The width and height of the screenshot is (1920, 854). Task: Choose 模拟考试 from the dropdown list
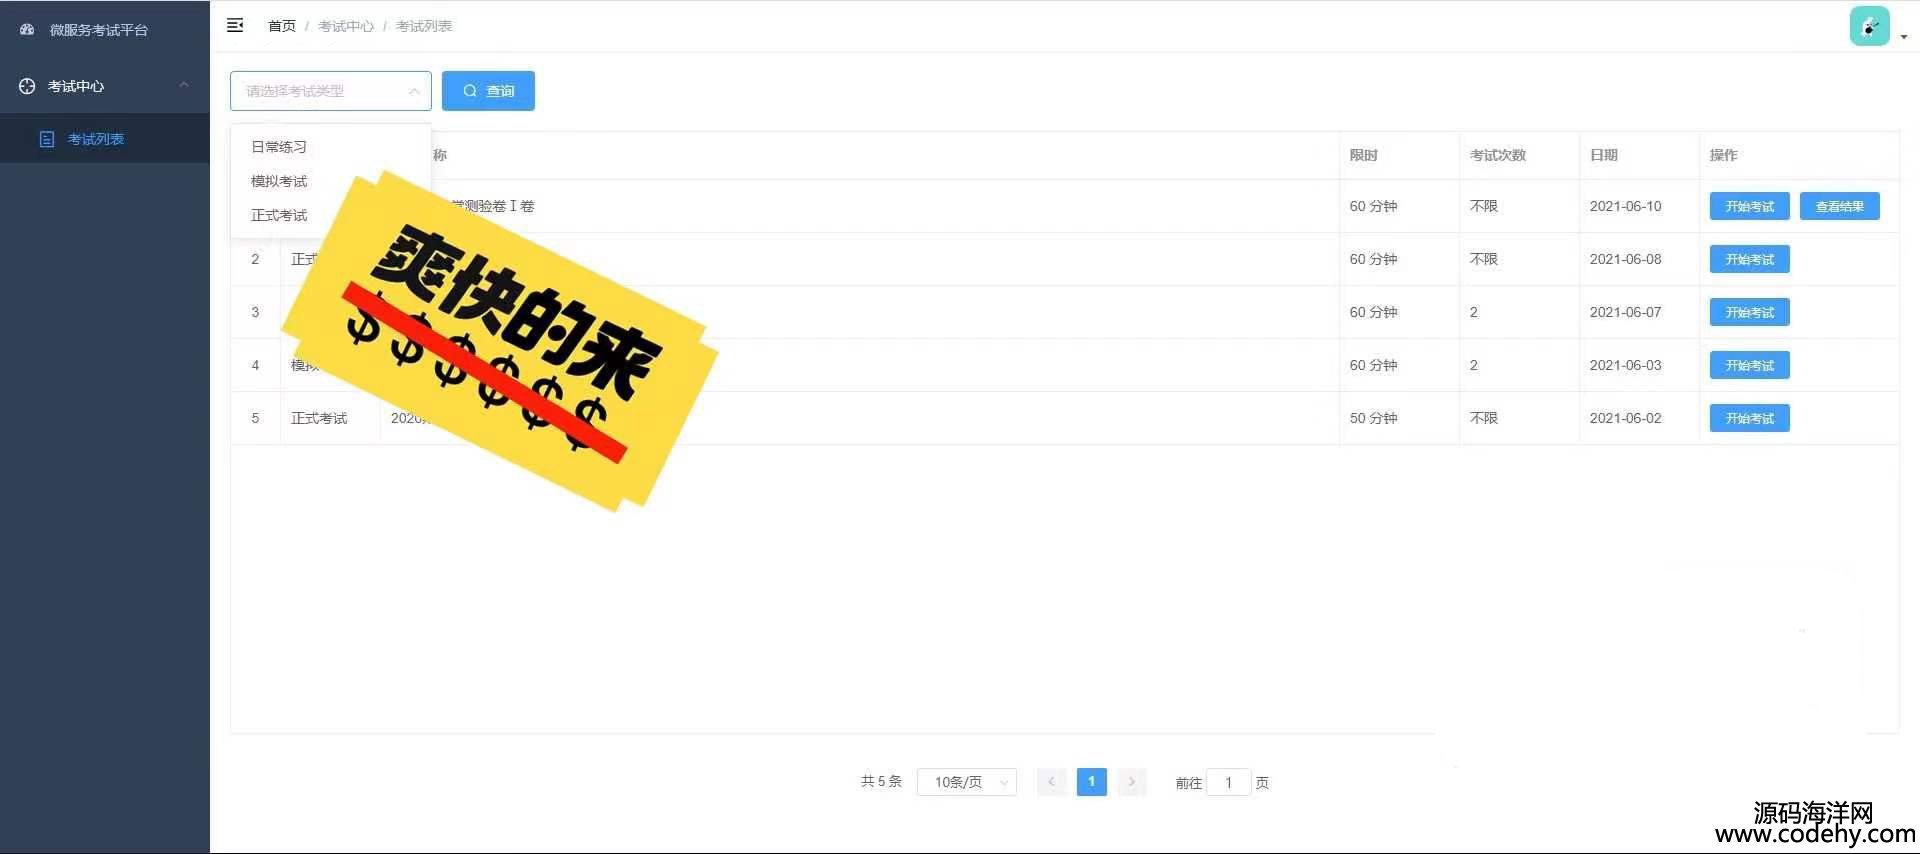click(x=331, y=181)
